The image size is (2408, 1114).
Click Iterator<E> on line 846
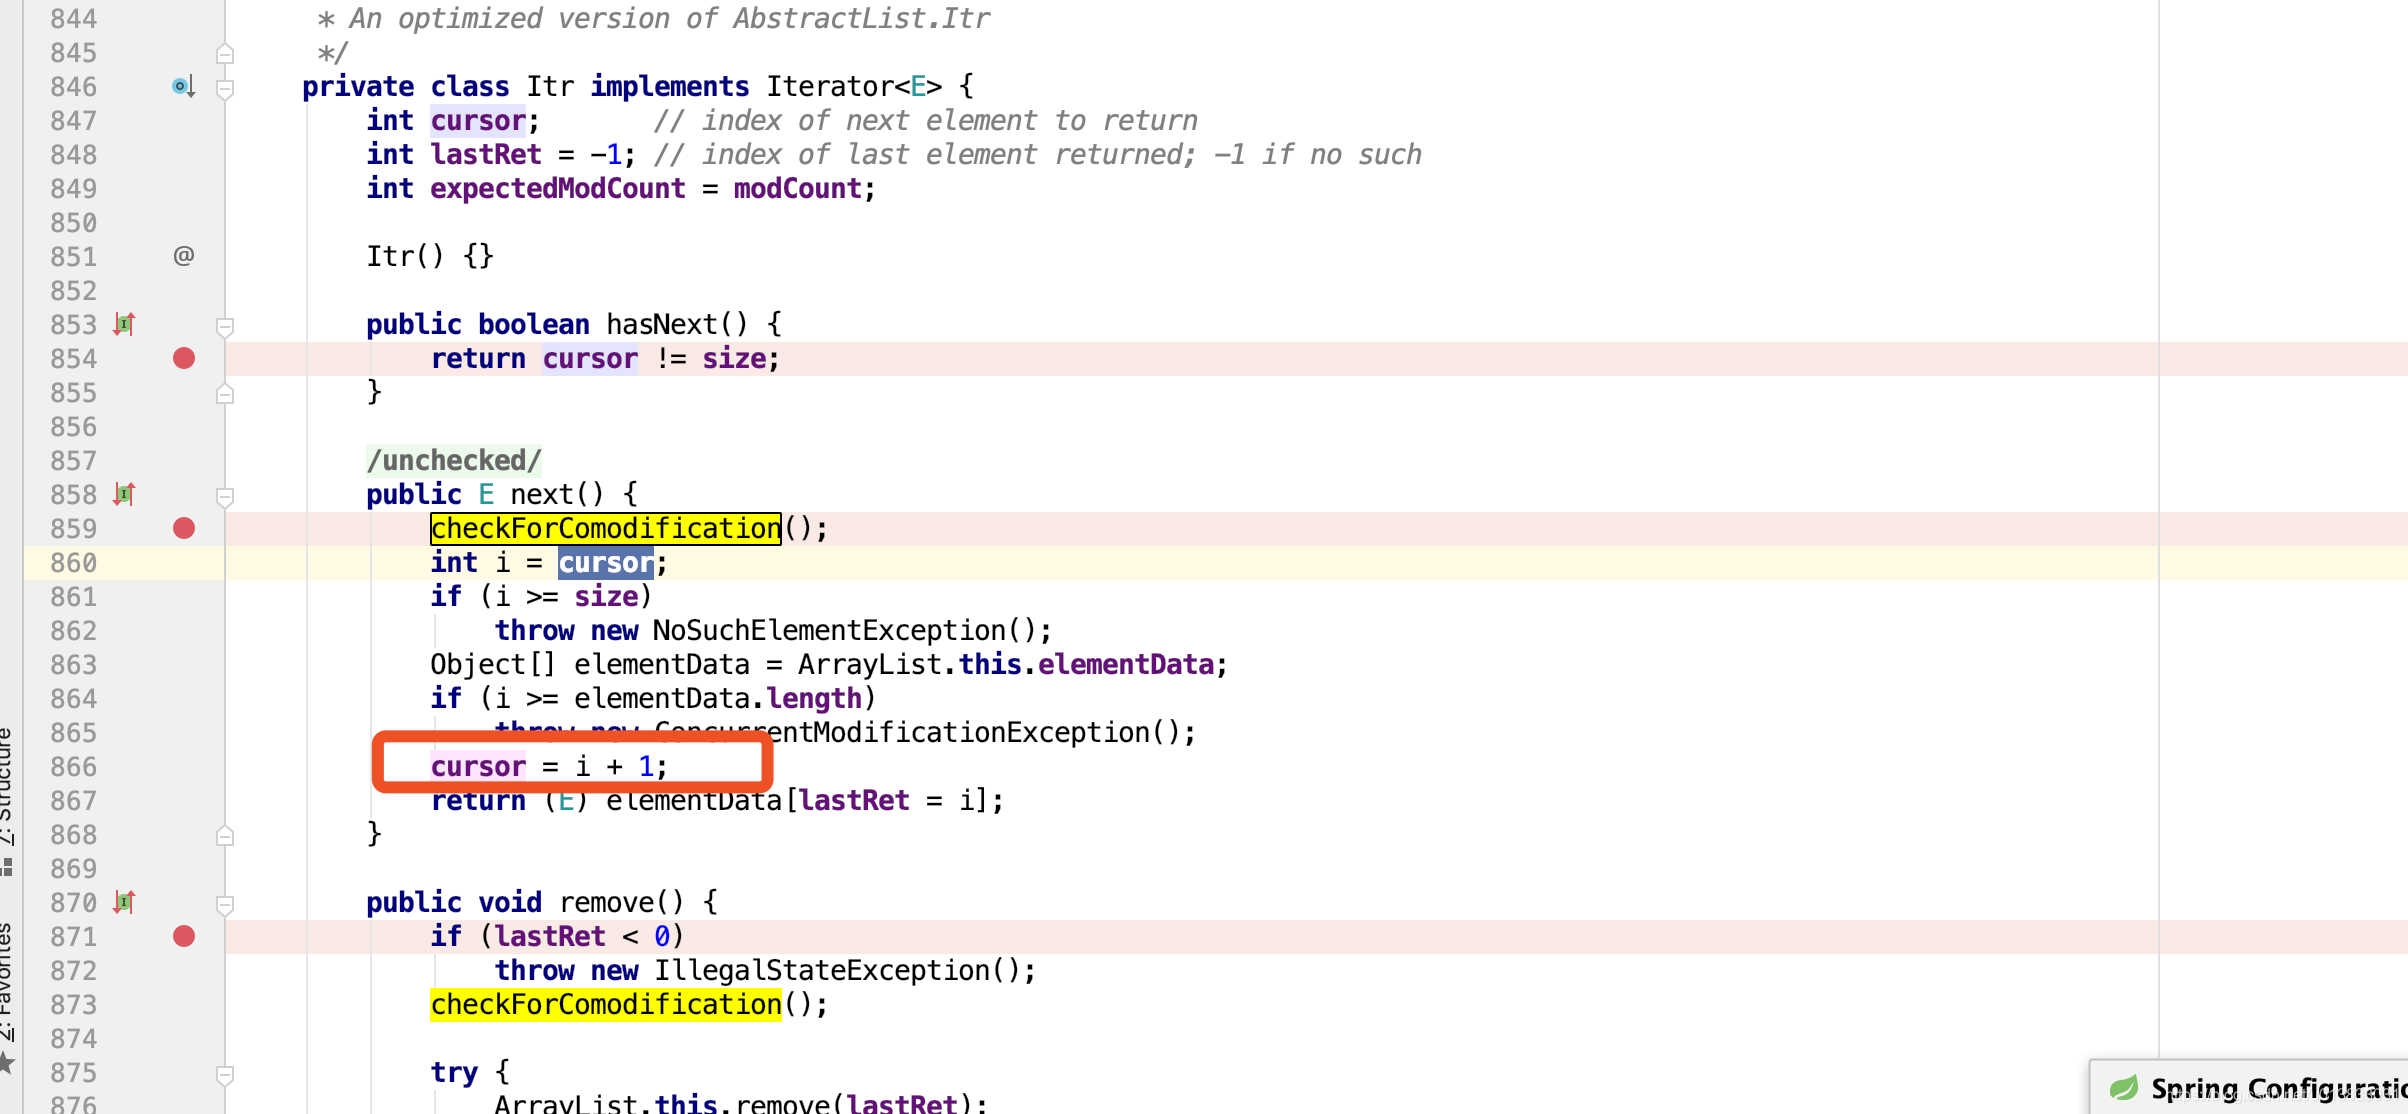(x=854, y=87)
